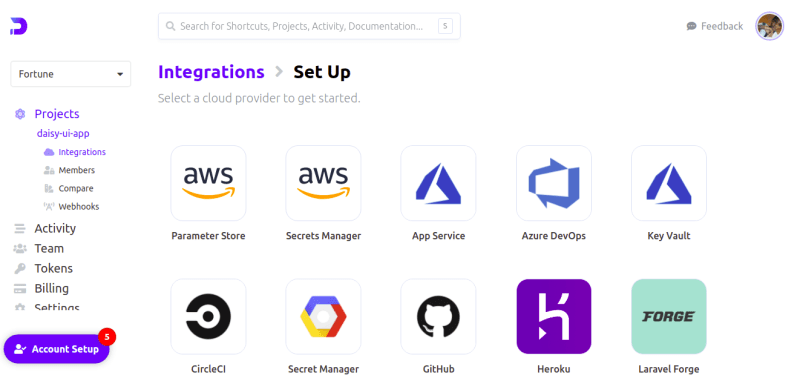Image resolution: width=800 pixels, height=375 pixels.
Task: Choose the Azure App Service icon
Action: pos(438,183)
